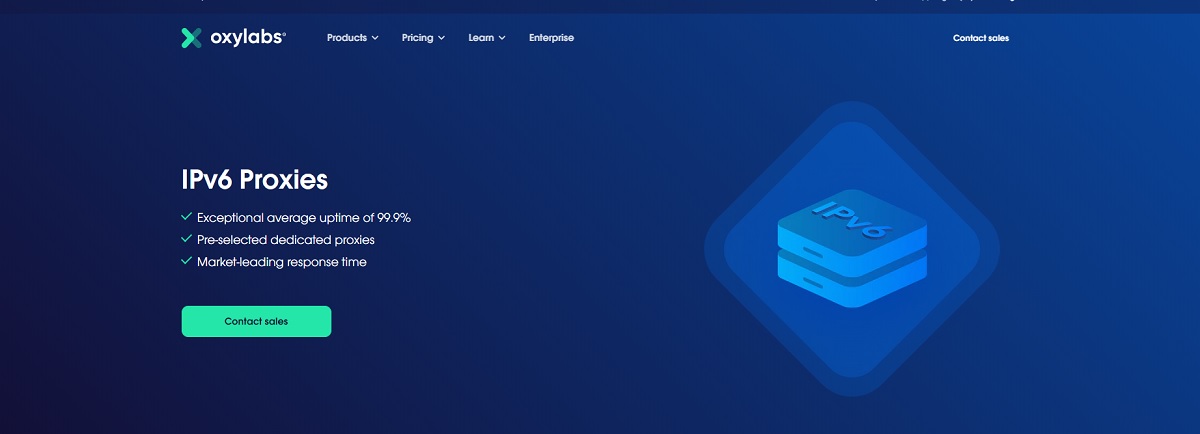Click the green Contact sales button
This screenshot has width=1200, height=434.
click(256, 321)
